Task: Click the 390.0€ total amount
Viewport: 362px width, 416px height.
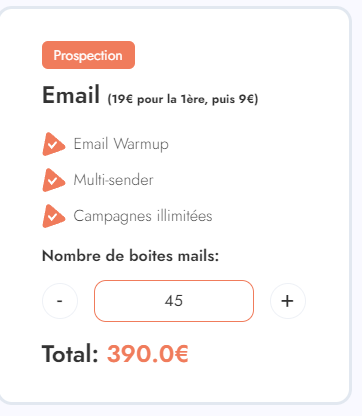Action: point(148,354)
